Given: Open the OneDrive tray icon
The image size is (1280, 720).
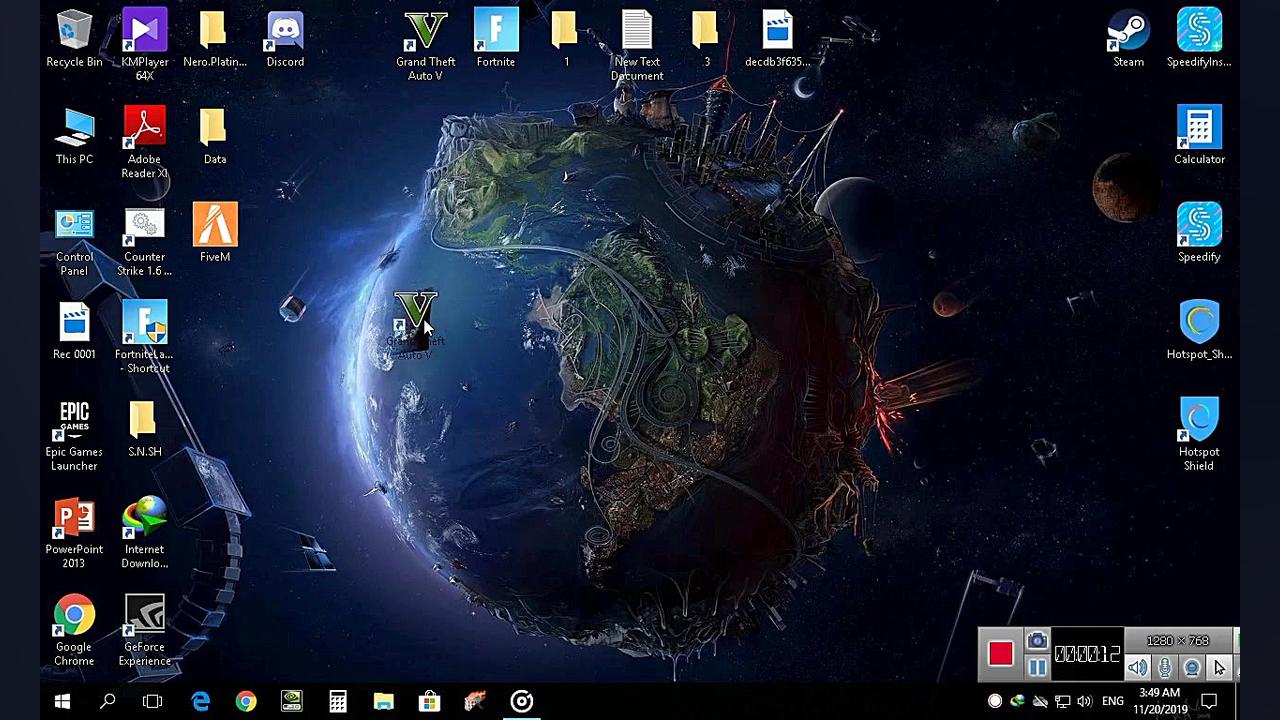Looking at the screenshot, I should [1040, 701].
